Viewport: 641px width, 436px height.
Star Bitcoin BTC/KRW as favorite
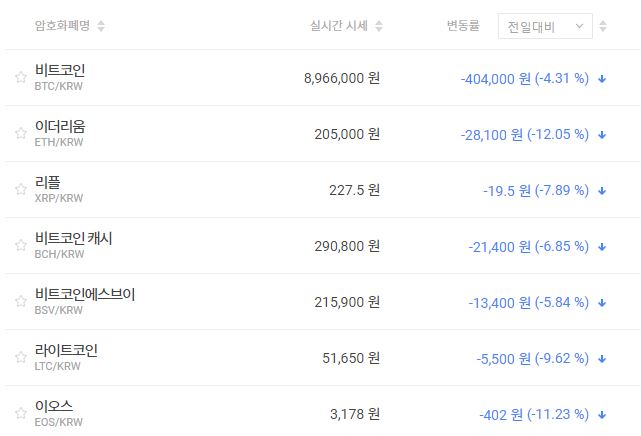[x=20, y=77]
